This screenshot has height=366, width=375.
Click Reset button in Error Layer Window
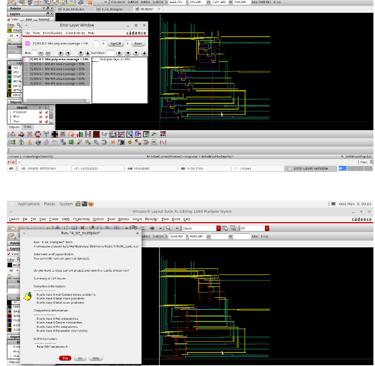[138, 44]
